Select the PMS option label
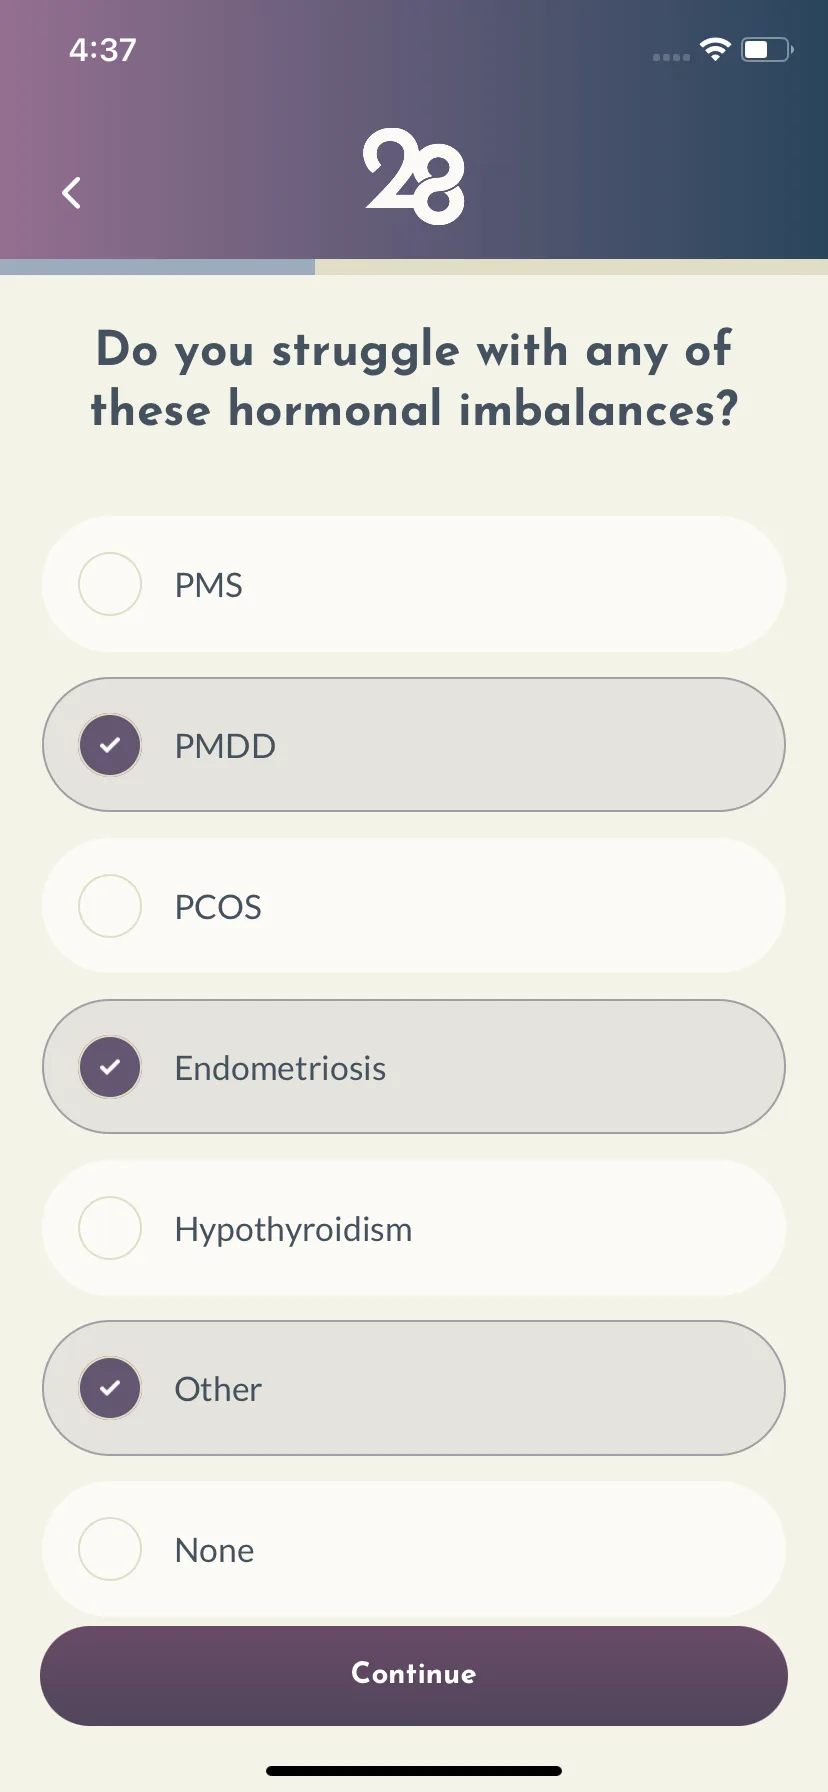 click(x=209, y=585)
